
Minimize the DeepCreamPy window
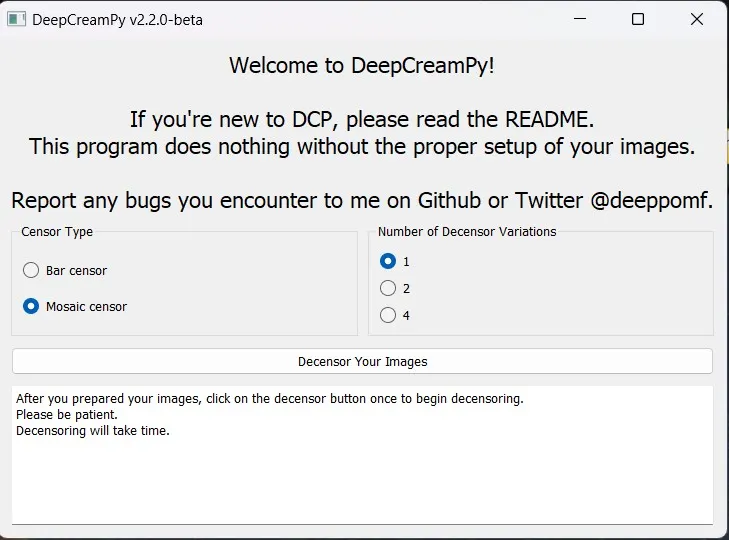click(x=580, y=19)
